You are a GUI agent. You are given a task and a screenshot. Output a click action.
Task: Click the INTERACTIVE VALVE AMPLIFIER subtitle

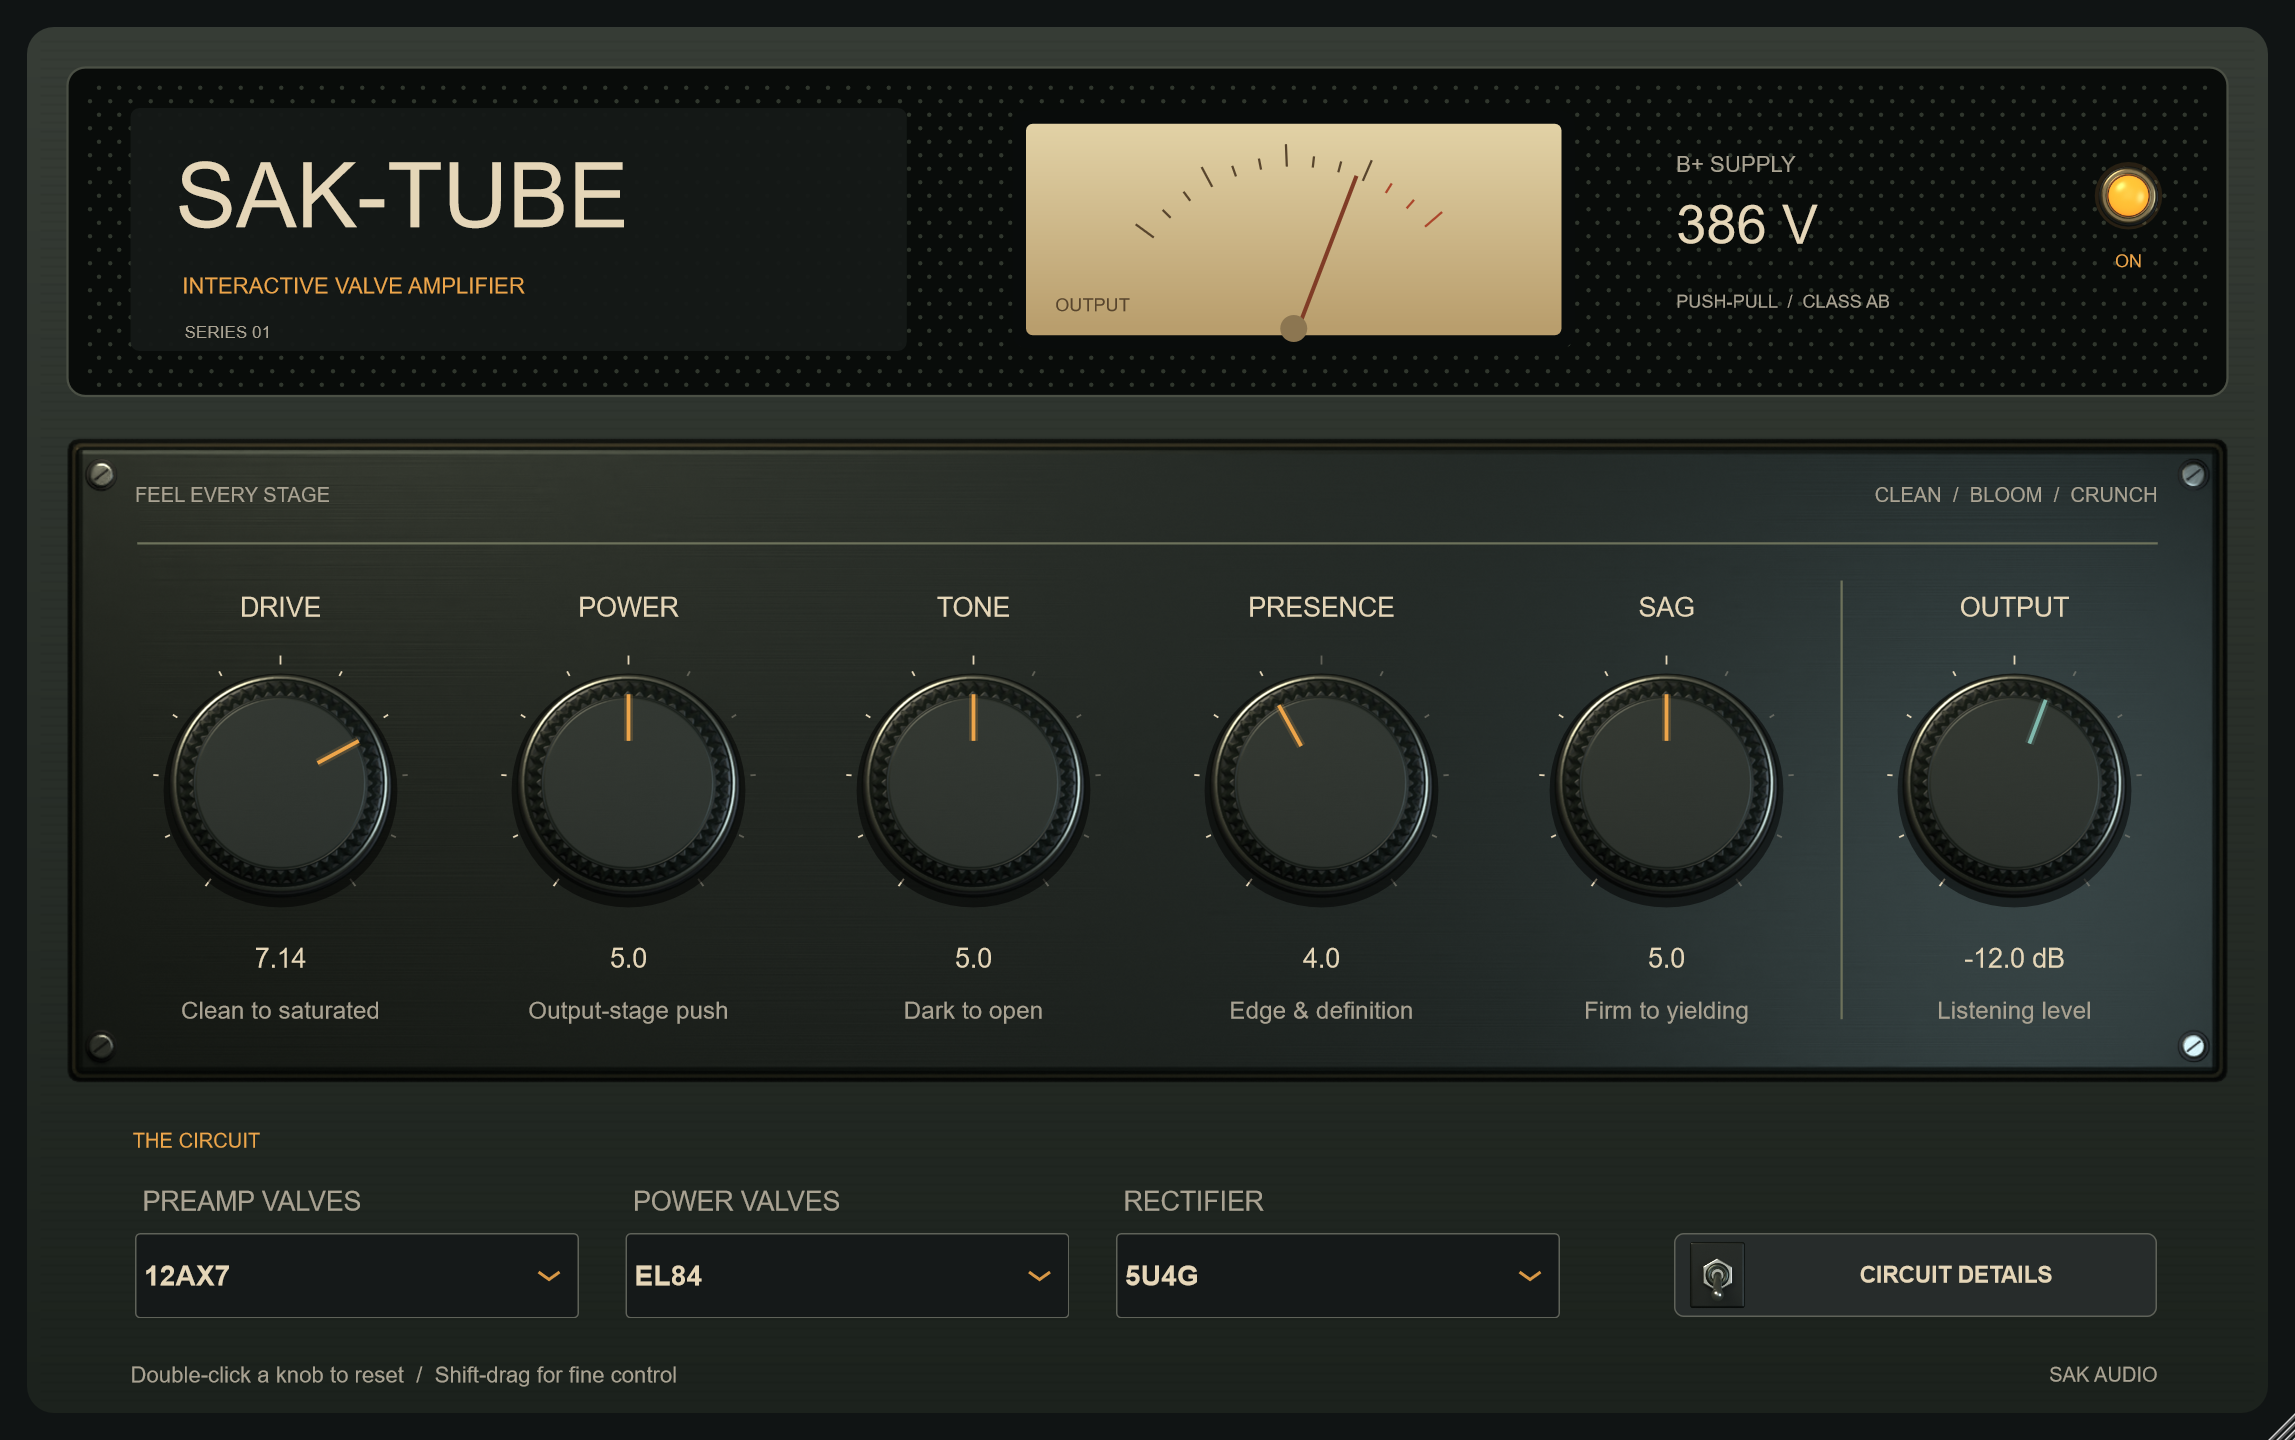click(x=353, y=286)
